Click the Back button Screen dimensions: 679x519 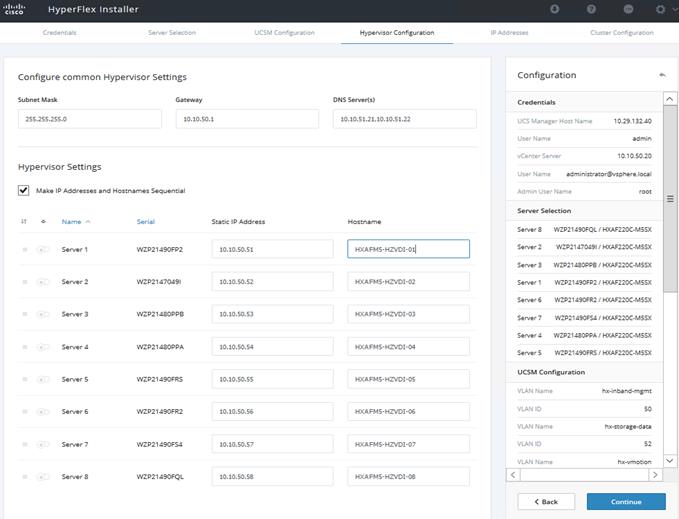[x=546, y=502]
